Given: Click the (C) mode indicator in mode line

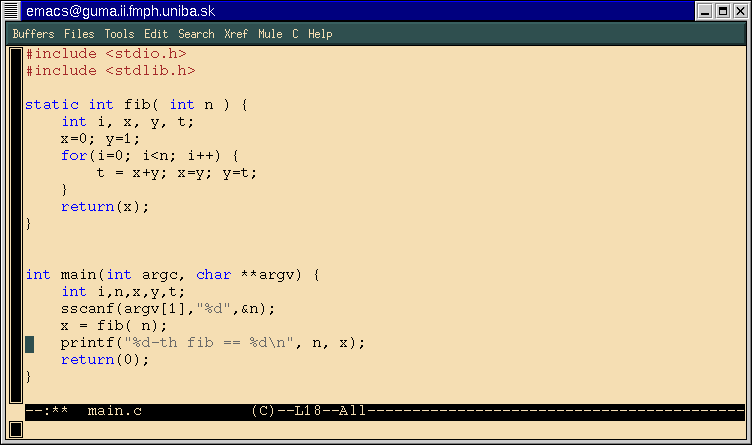Looking at the screenshot, I should tap(263, 411).
